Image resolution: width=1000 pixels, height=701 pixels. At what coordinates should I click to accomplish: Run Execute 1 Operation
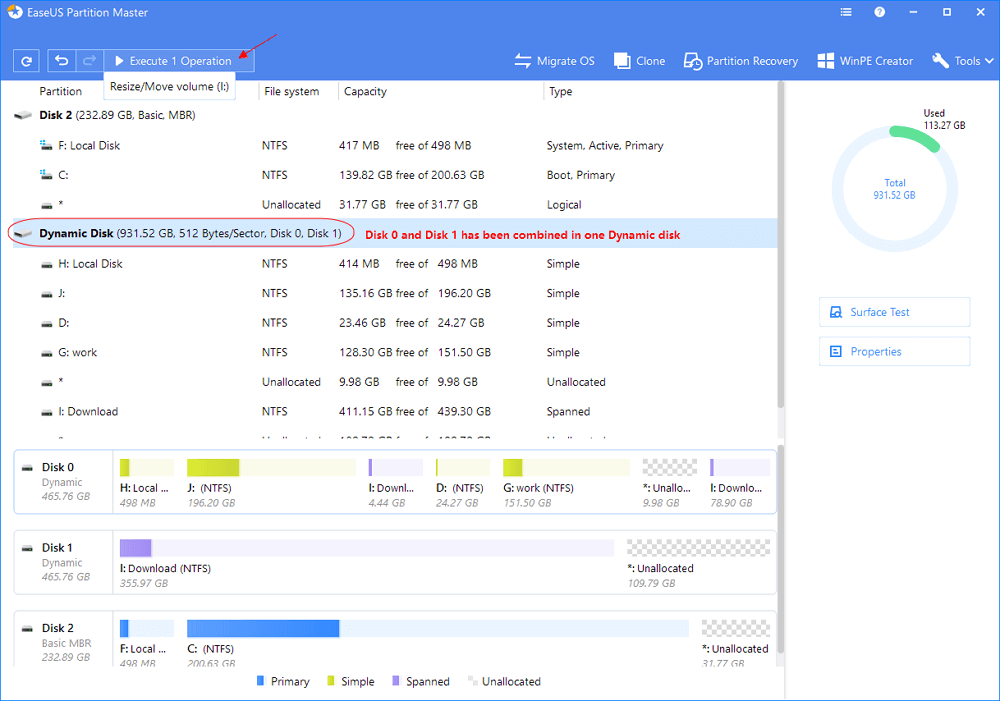pos(179,61)
